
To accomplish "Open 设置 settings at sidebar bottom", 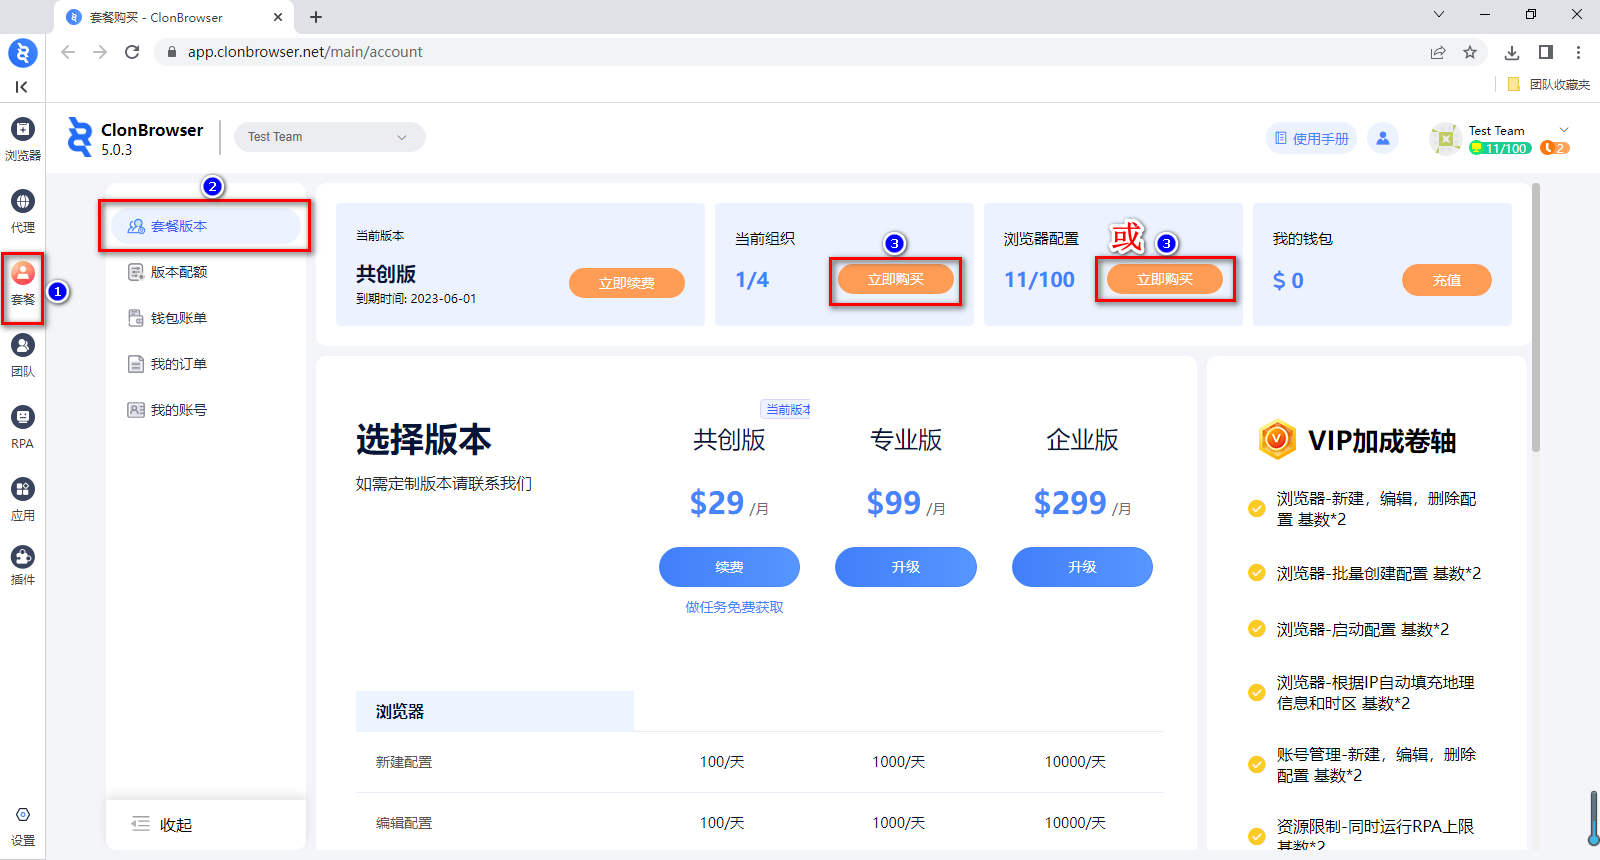I will 22,827.
